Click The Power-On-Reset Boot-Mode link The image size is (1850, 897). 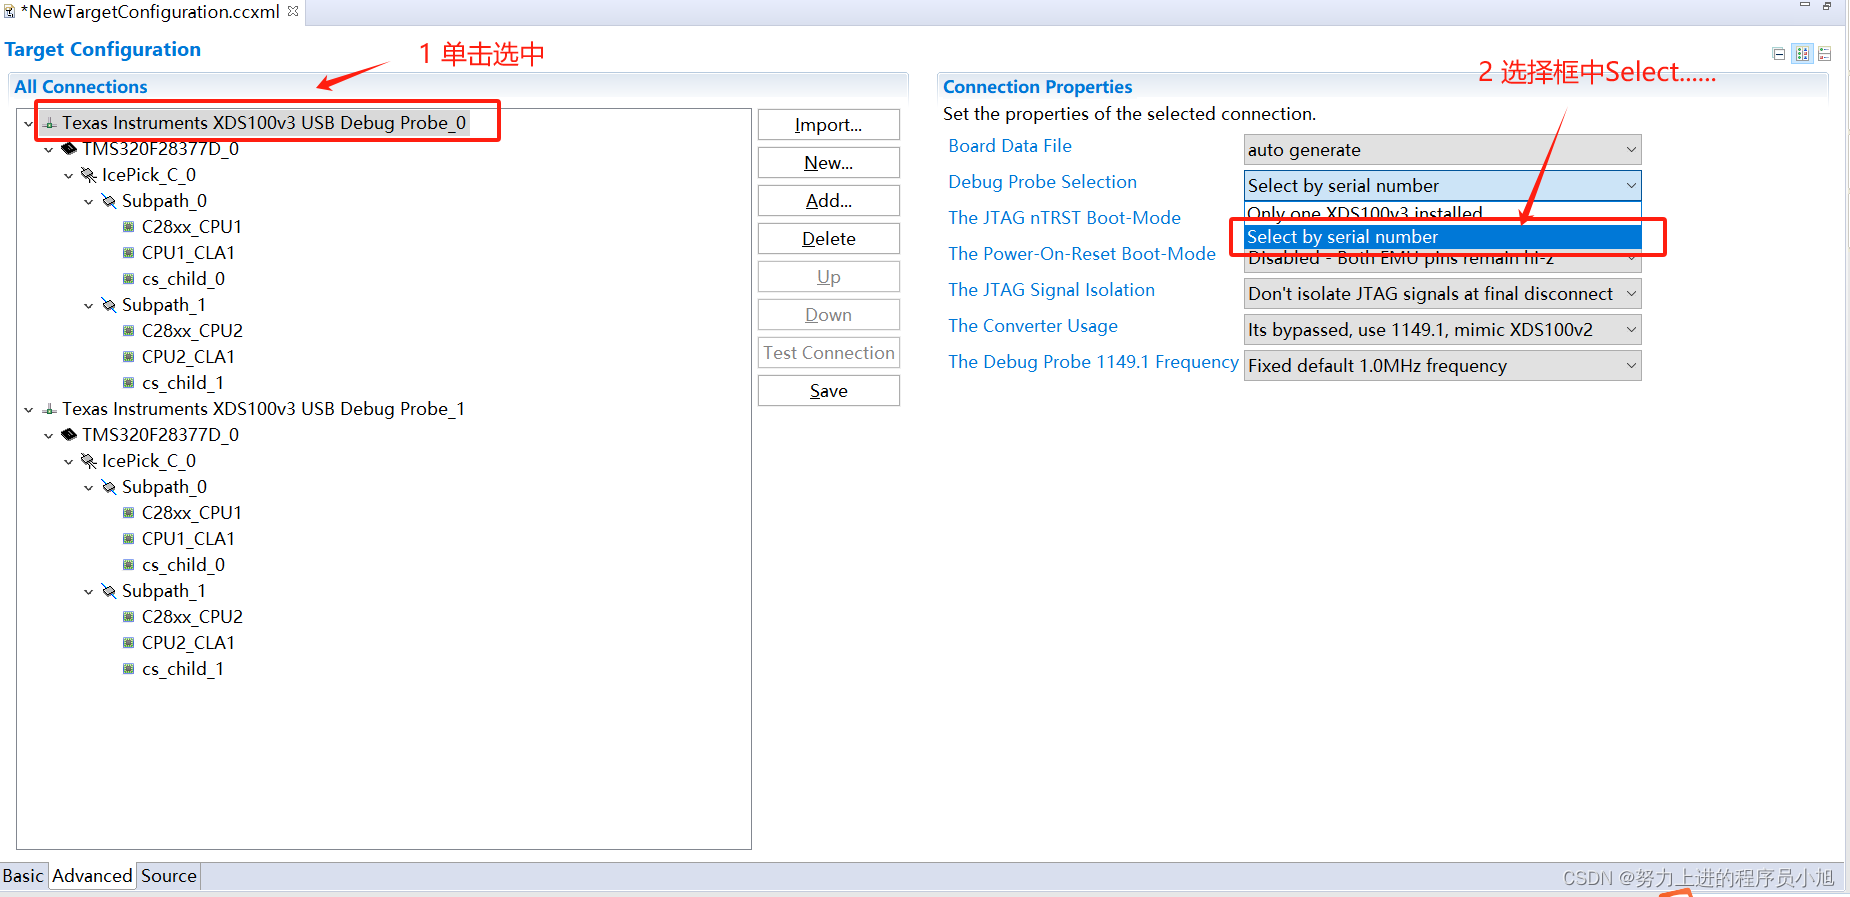pyautogui.click(x=1082, y=254)
